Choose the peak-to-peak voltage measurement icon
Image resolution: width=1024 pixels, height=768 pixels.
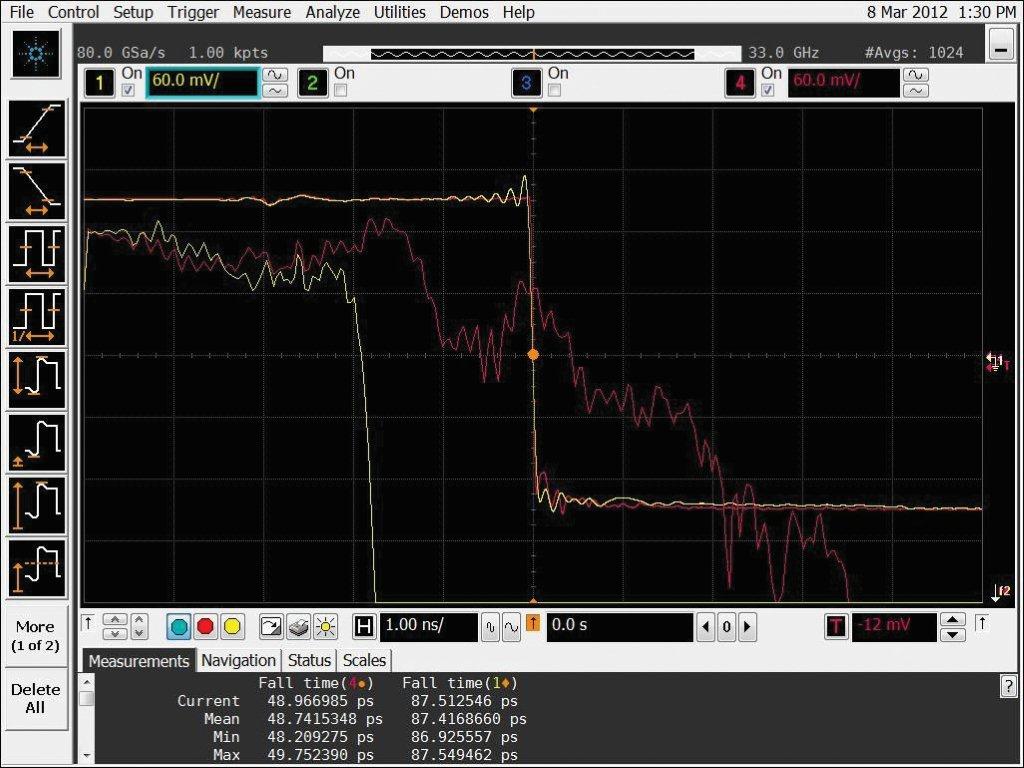[x=38, y=380]
